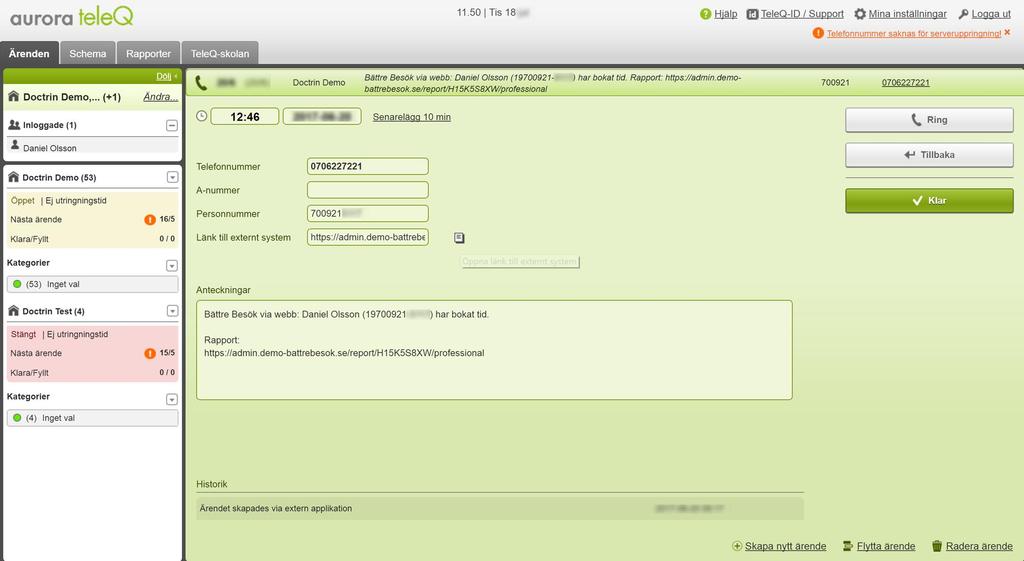
Task: Click the 0706227221 number link in header
Action: click(905, 82)
